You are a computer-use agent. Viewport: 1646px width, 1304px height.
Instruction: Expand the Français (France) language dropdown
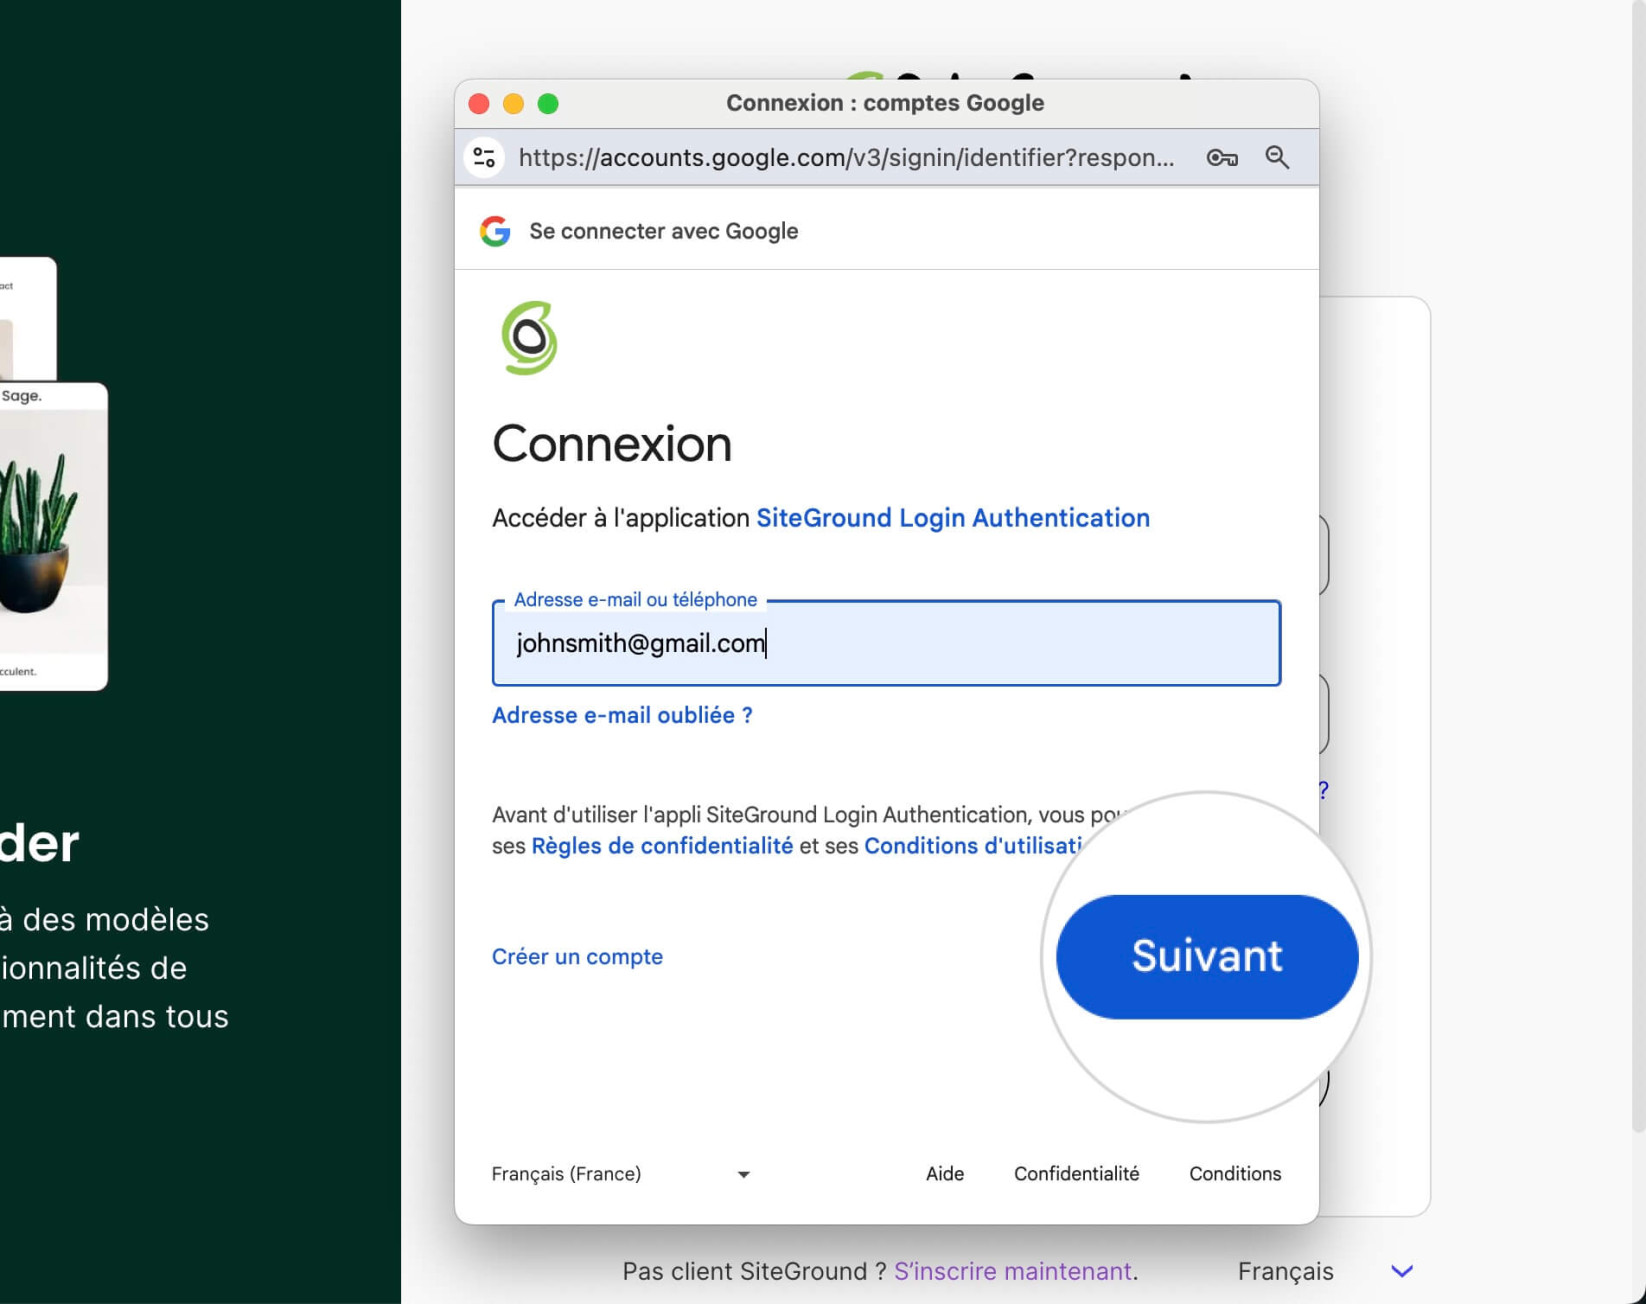pyautogui.click(x=621, y=1174)
